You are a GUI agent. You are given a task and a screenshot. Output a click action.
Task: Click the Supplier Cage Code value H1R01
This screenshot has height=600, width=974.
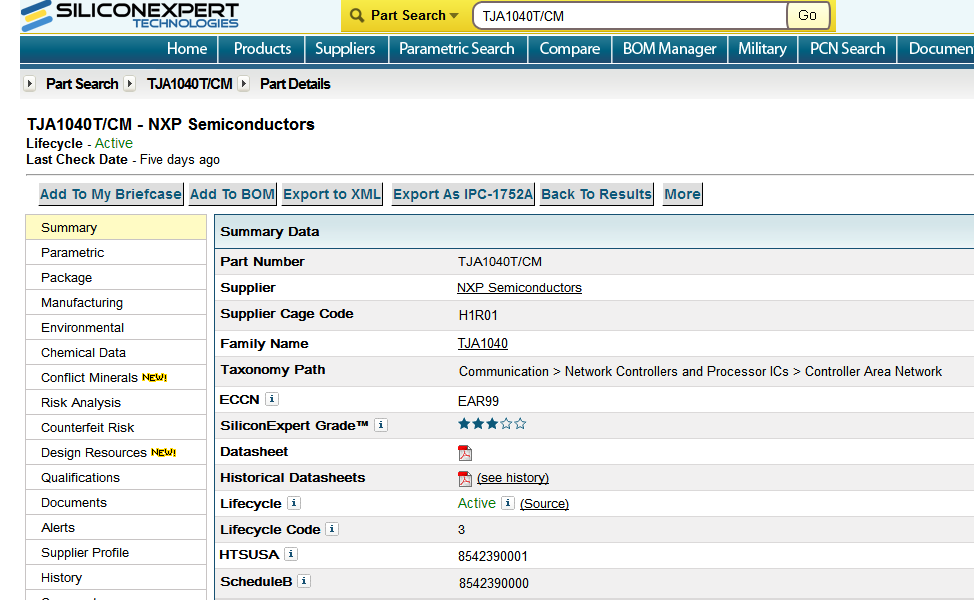478,316
